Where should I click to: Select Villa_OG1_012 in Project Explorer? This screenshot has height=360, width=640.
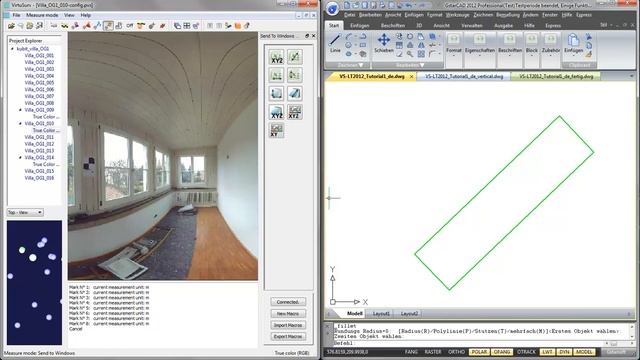pos(39,144)
